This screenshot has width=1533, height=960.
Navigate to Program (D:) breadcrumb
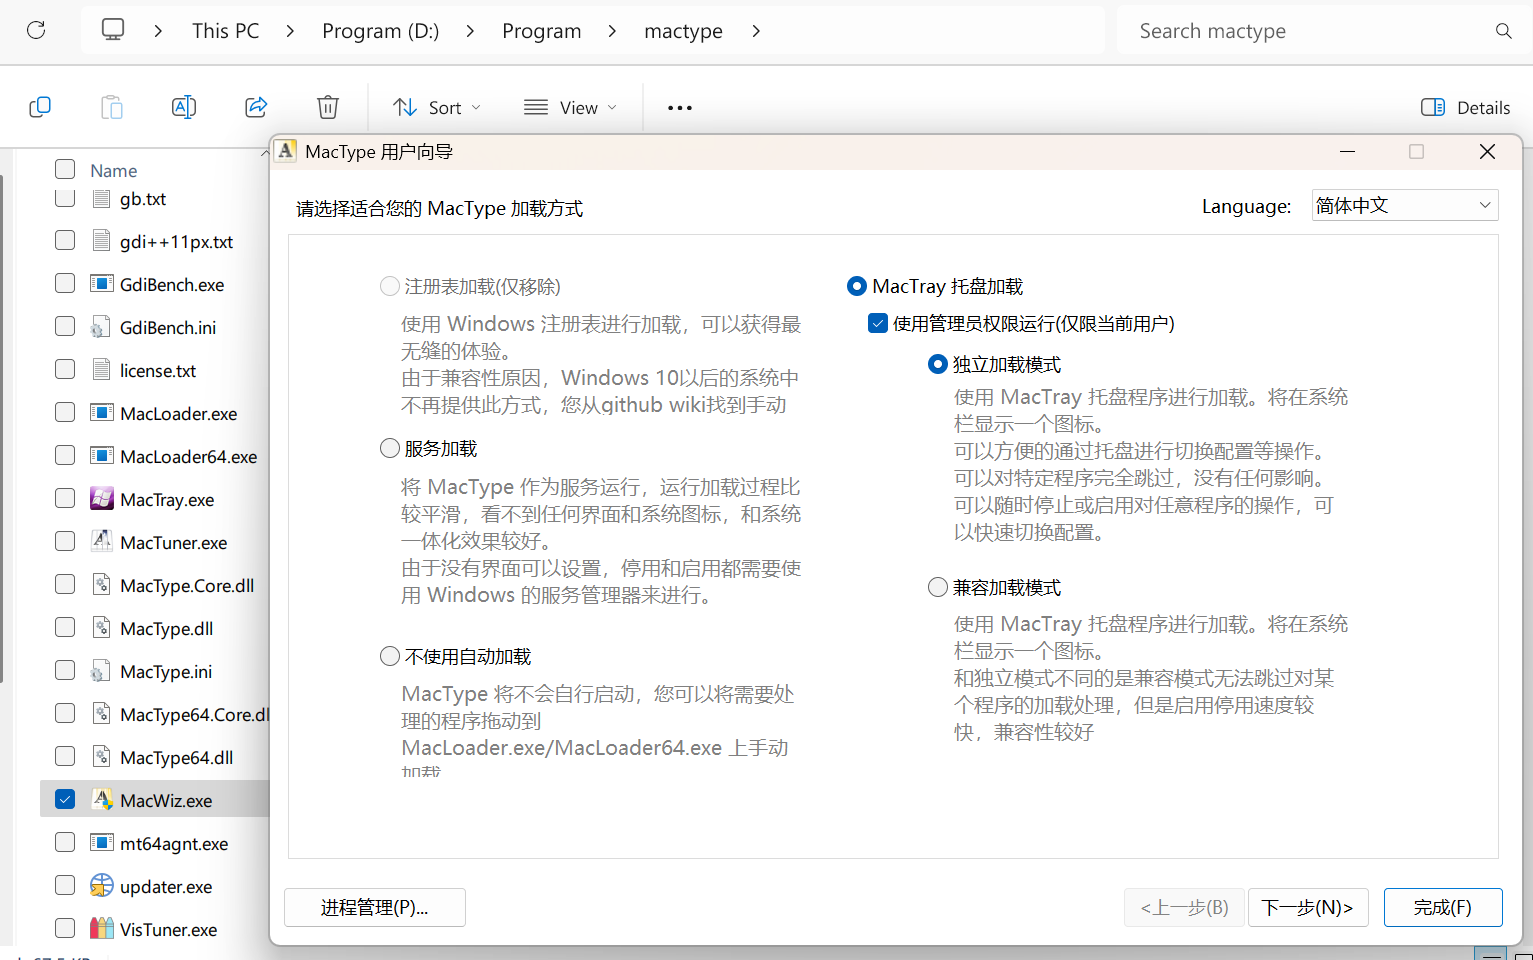click(x=380, y=31)
